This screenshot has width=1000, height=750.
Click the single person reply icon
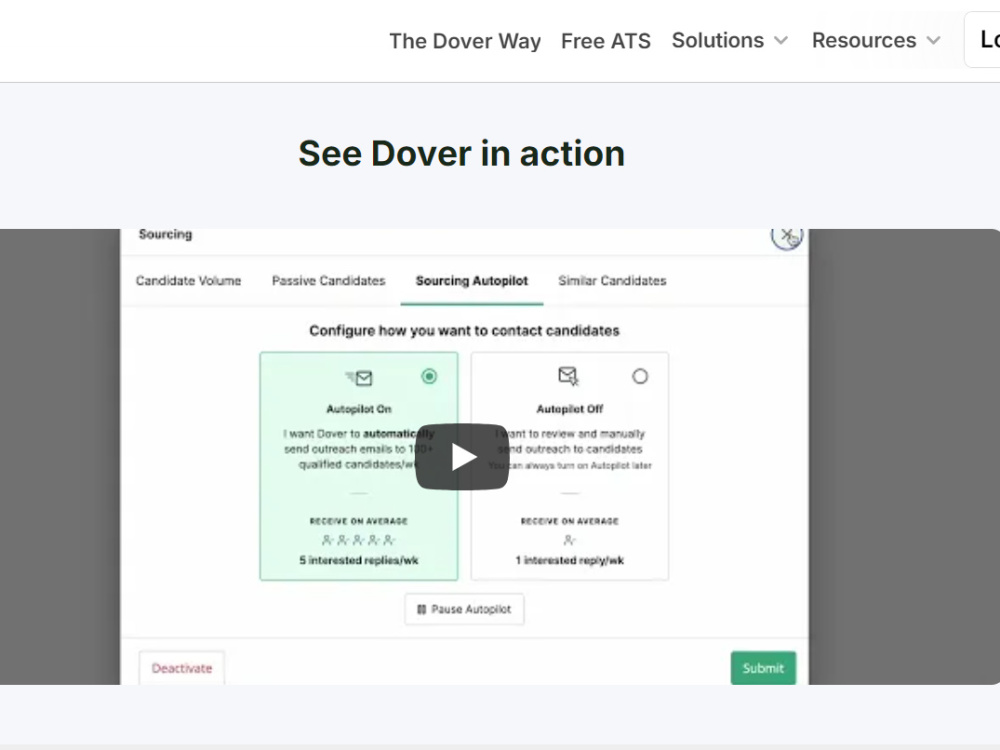[570, 540]
